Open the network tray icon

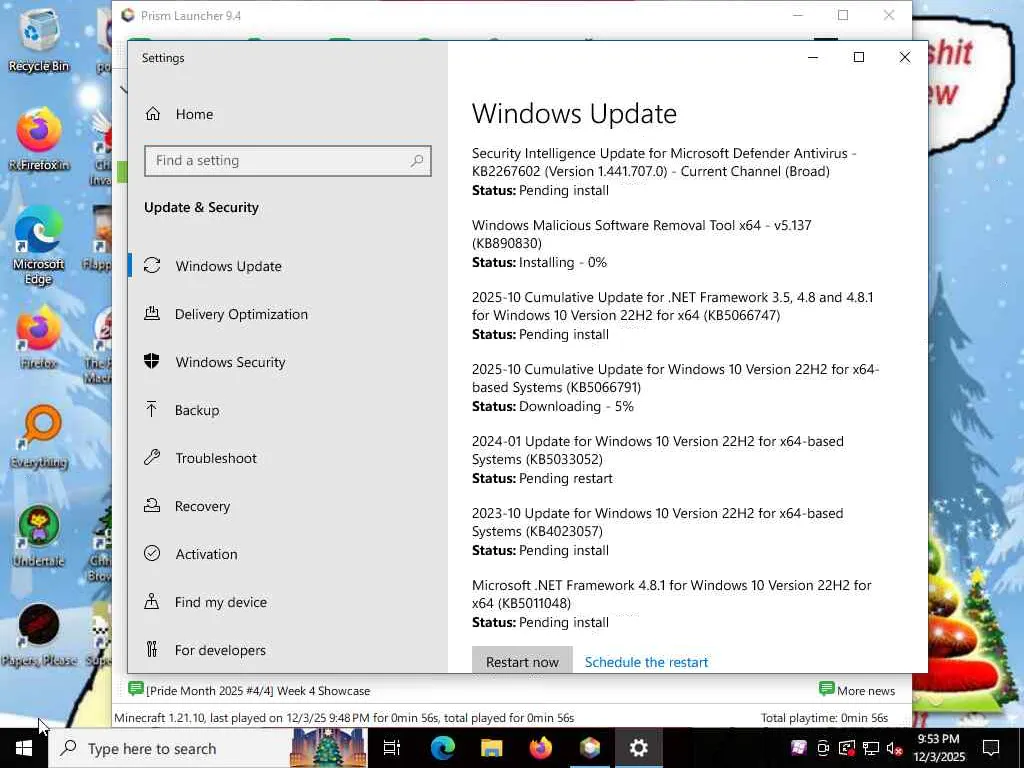[x=871, y=748]
